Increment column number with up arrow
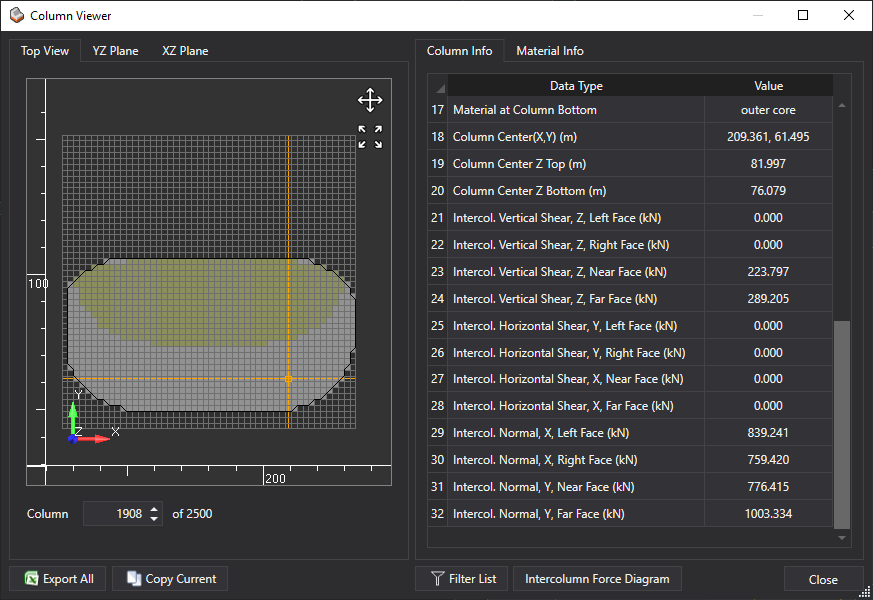The width and height of the screenshot is (873, 600). coord(154,508)
